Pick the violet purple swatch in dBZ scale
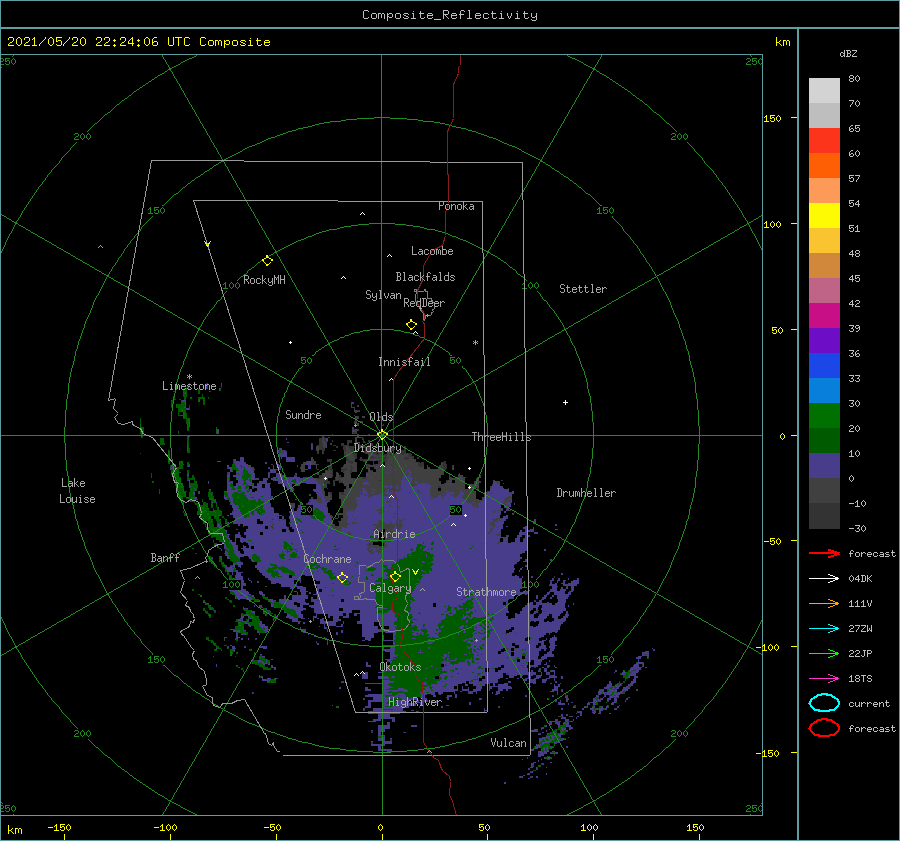900x841 pixels. (824, 340)
